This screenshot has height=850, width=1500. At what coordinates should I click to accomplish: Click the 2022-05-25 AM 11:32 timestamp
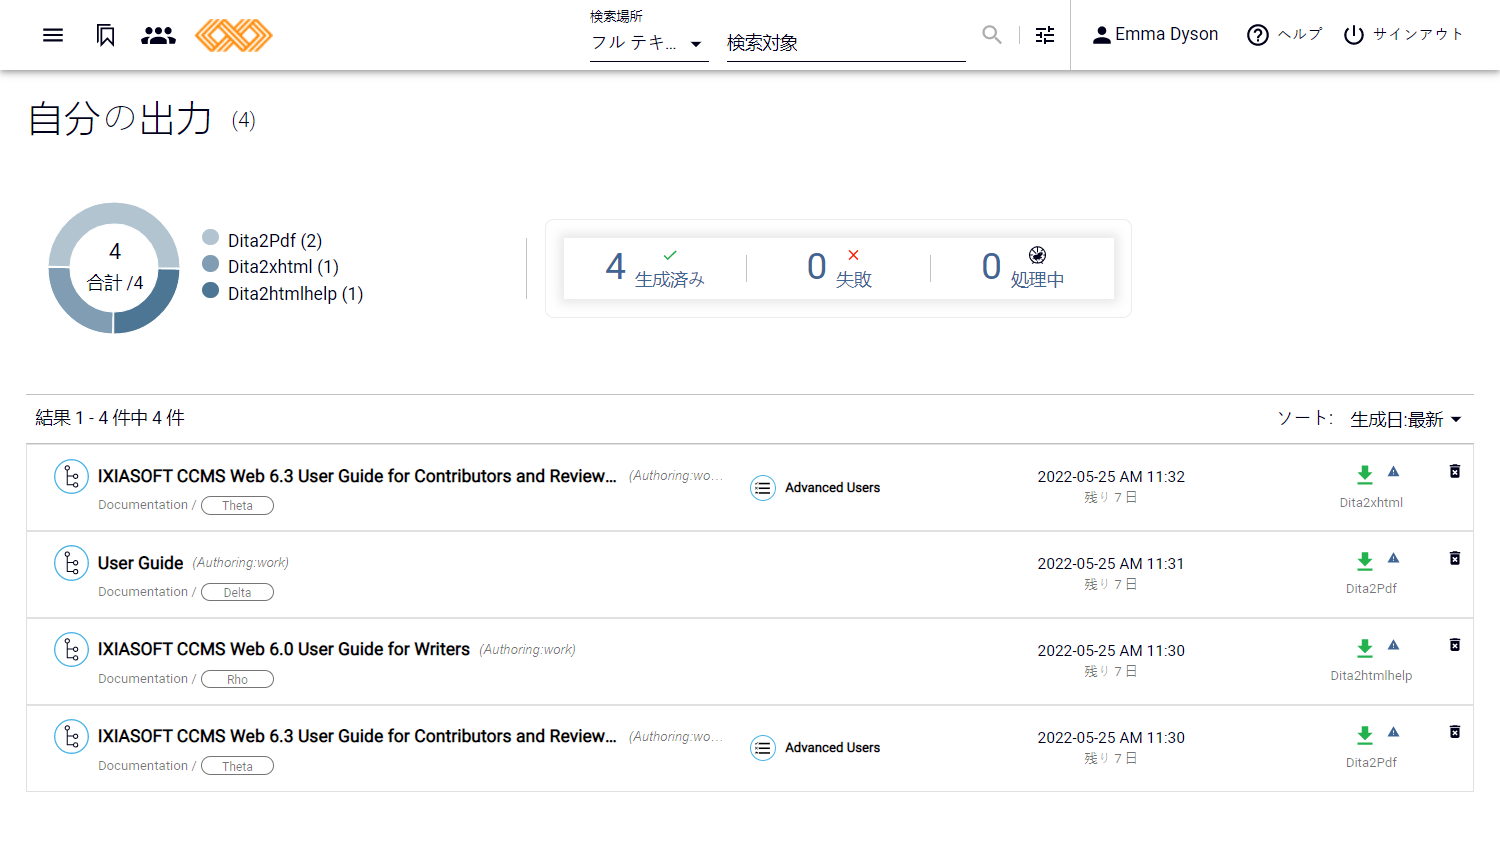pos(1111,477)
